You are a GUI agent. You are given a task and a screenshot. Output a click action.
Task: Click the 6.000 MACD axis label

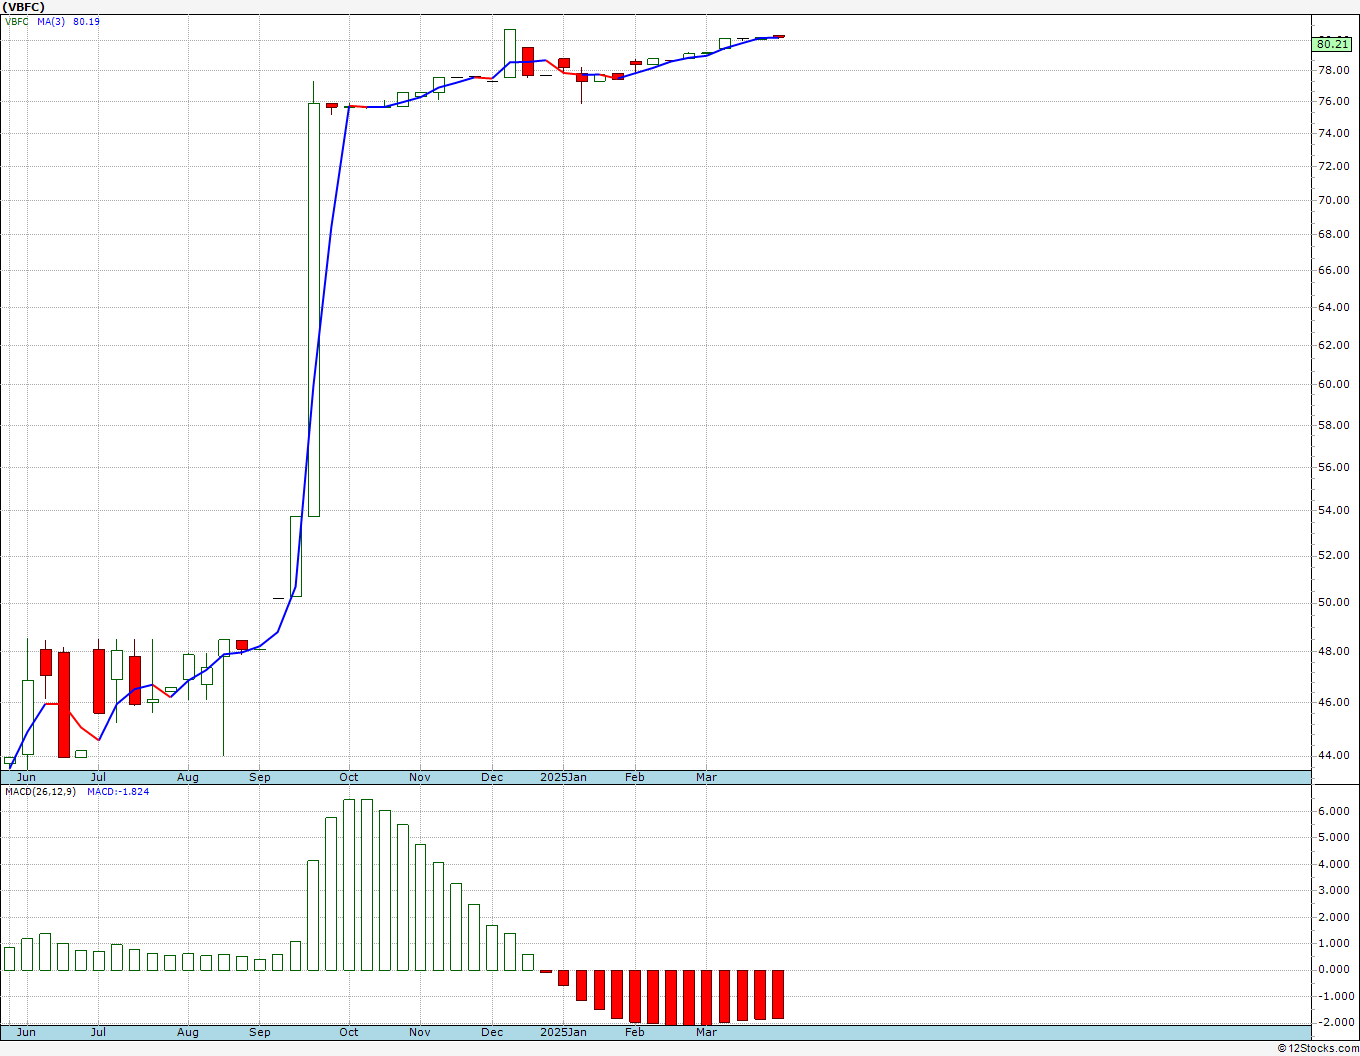(x=1333, y=811)
